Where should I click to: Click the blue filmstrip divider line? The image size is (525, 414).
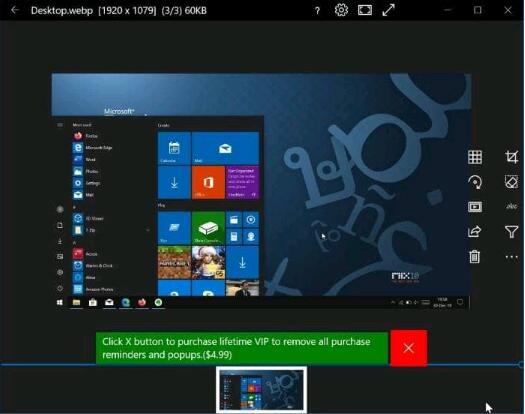[261, 364]
